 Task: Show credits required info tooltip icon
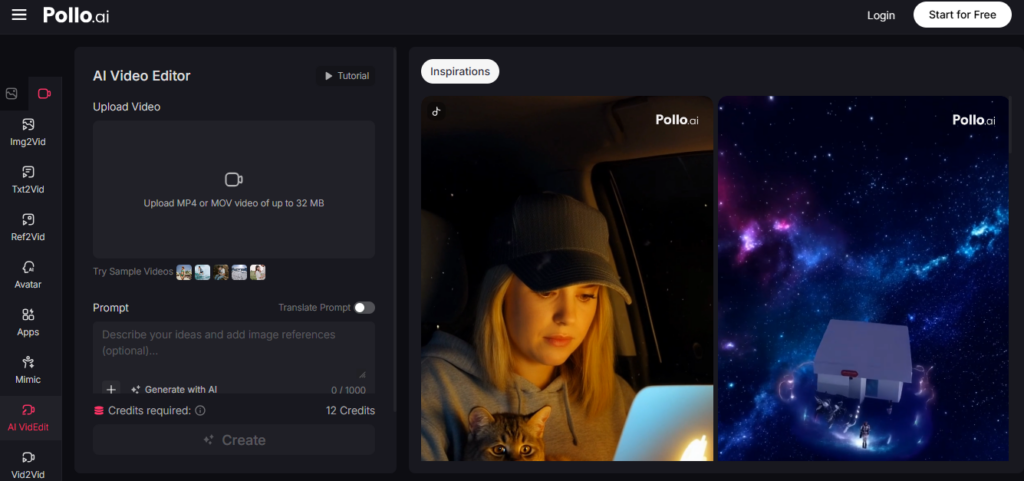200,411
